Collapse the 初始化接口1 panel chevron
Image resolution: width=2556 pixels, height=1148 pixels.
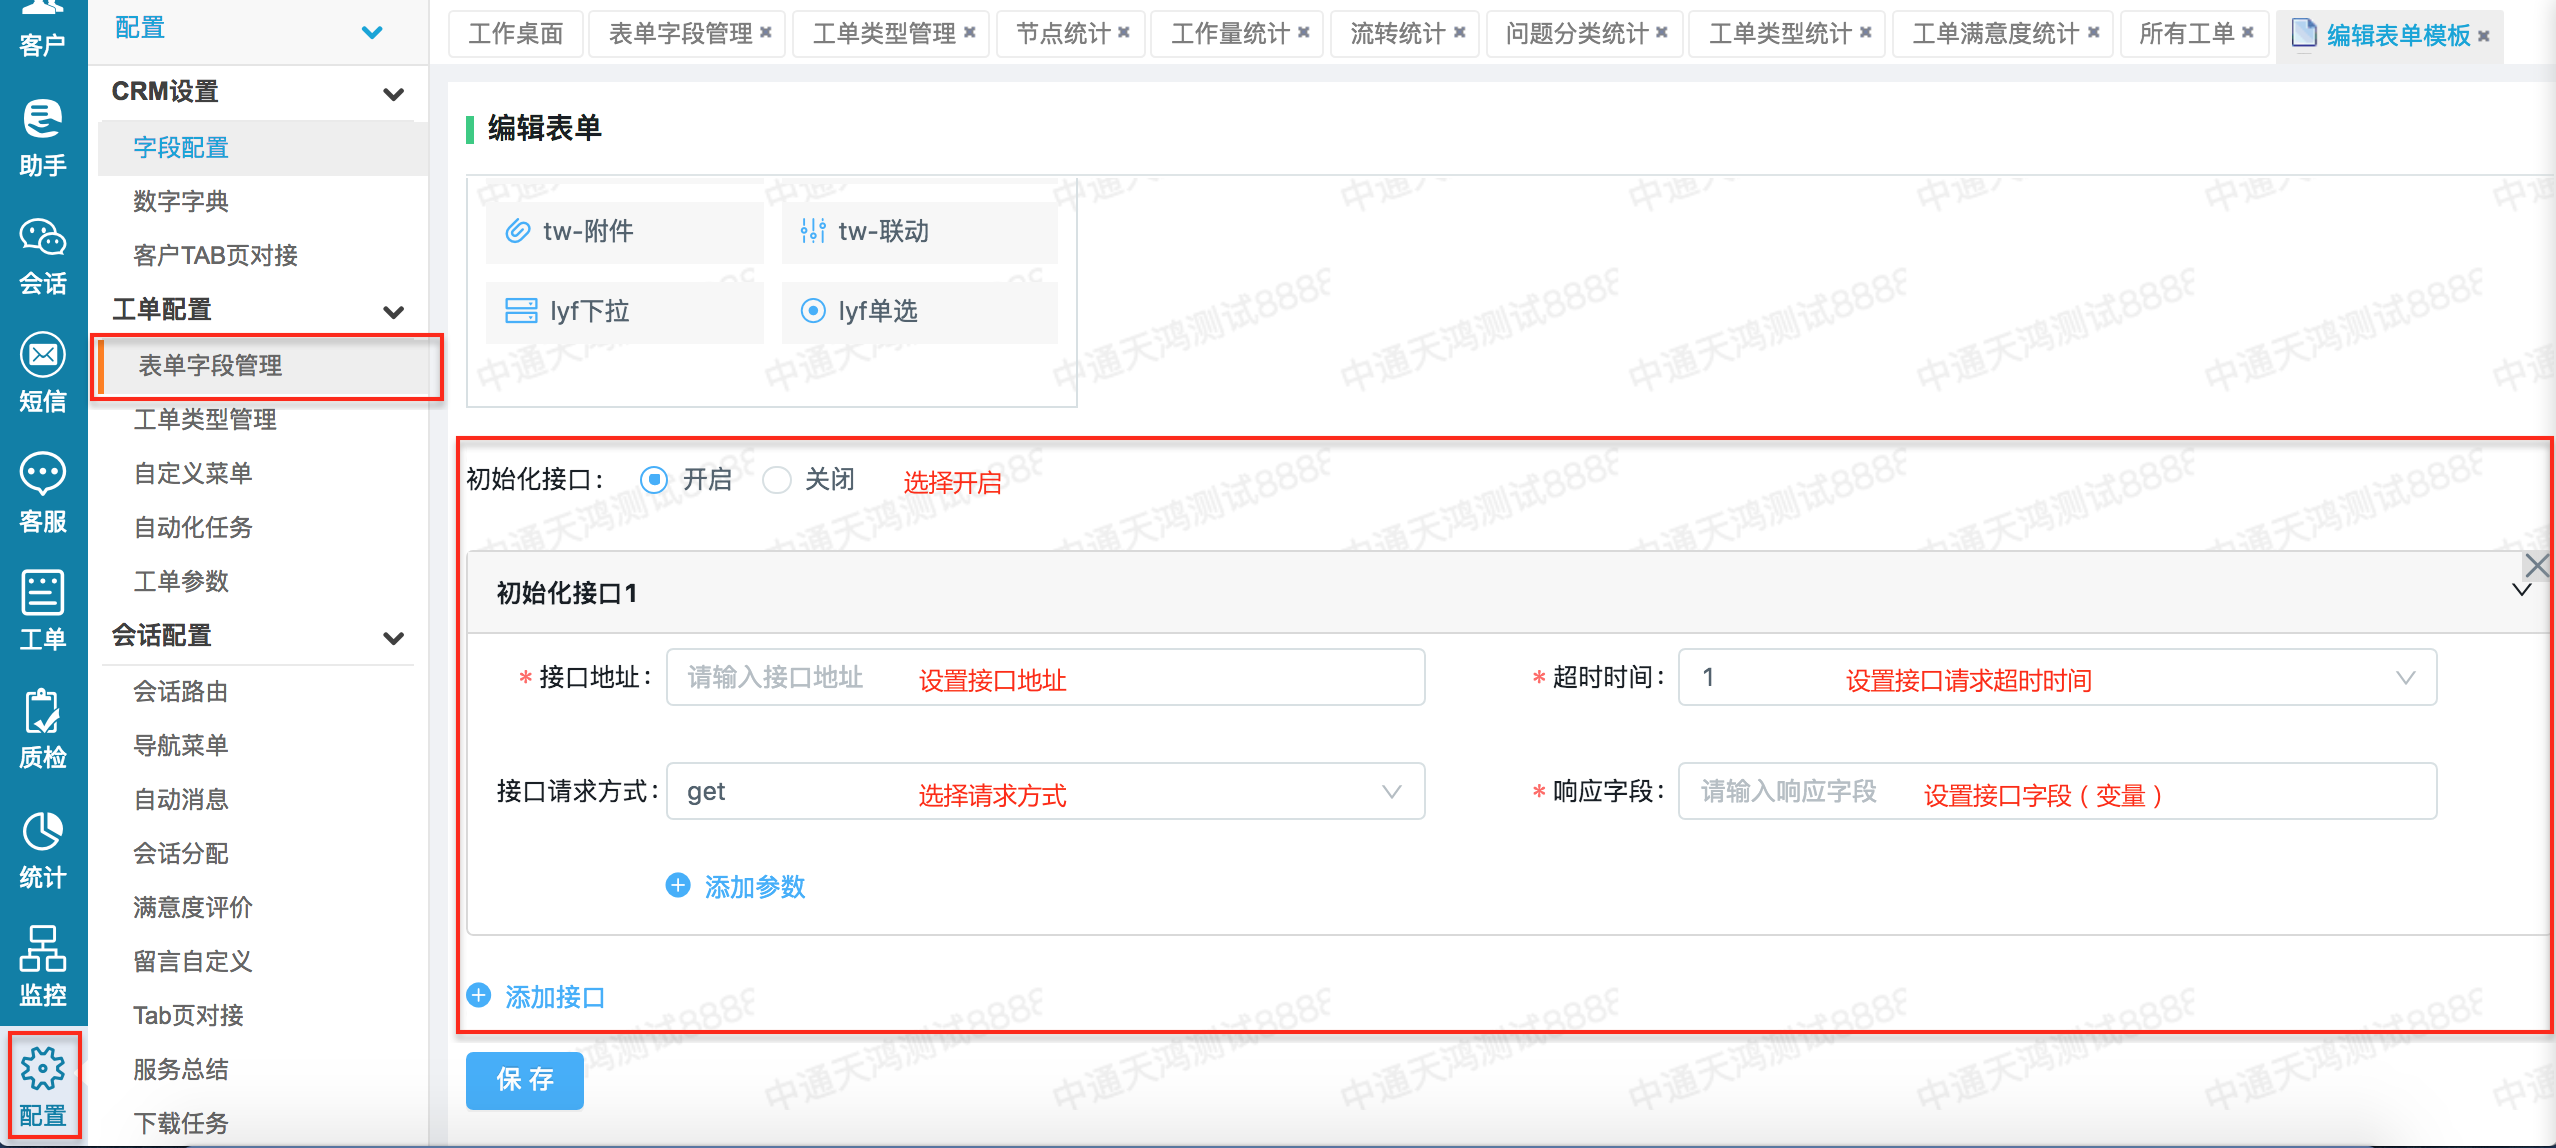click(x=2521, y=590)
